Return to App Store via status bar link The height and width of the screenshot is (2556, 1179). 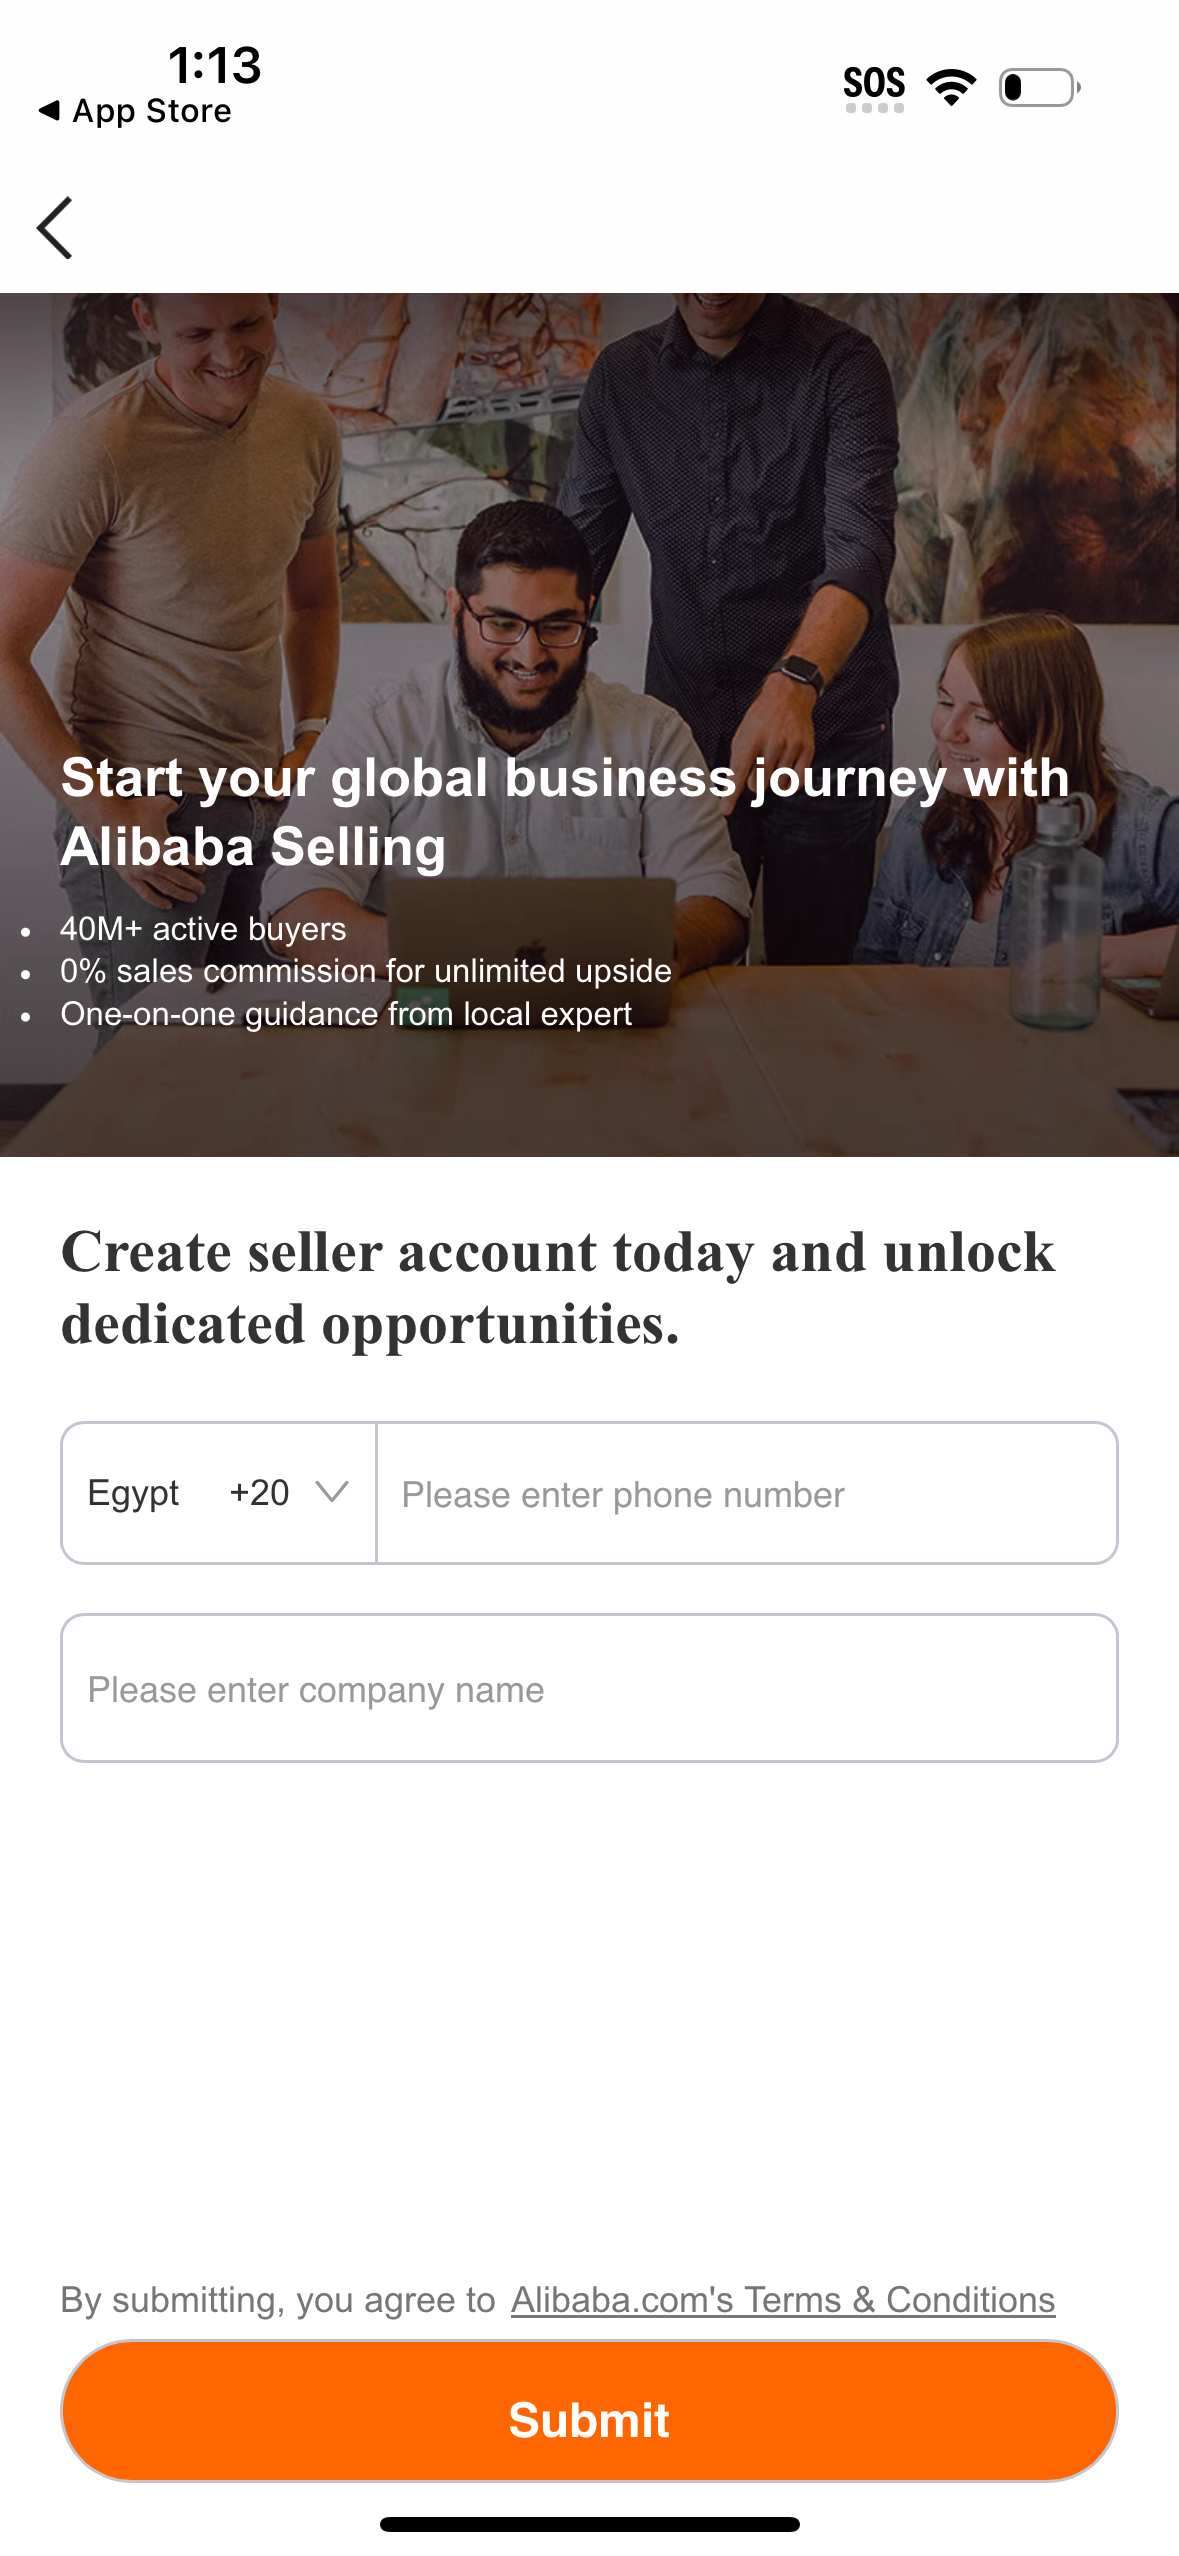click(x=135, y=110)
